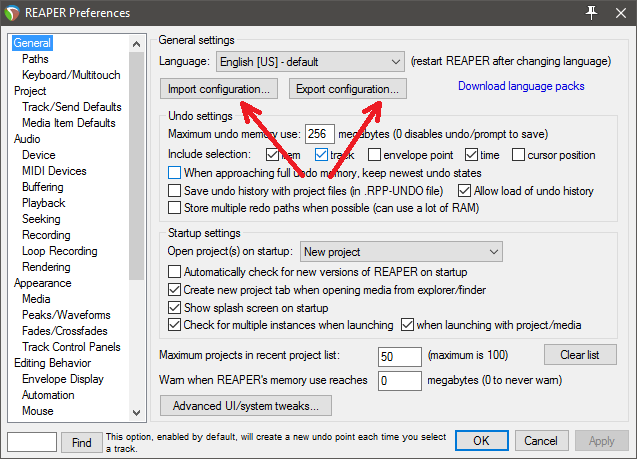637x459 pixels.
Task: Close the REAPER Preferences dialog
Action: tap(620, 13)
